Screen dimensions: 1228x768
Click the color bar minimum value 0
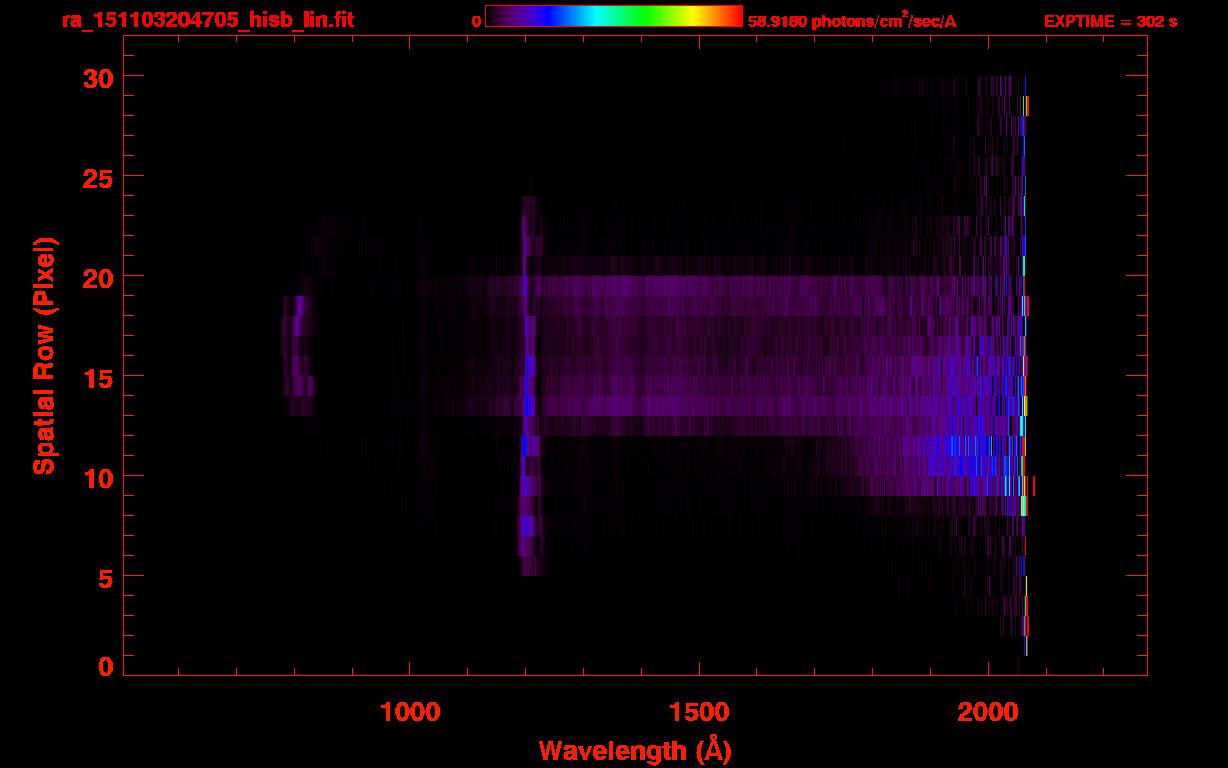[477, 21]
